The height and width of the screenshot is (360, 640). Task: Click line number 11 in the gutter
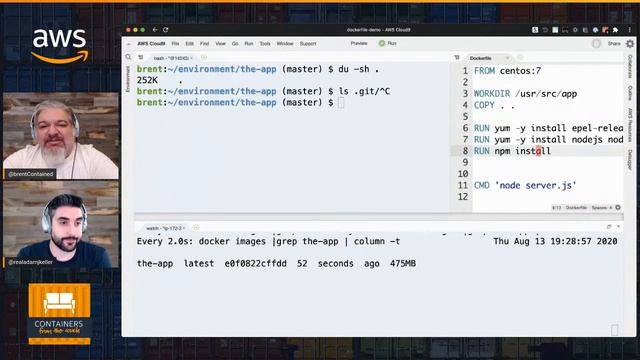point(462,185)
